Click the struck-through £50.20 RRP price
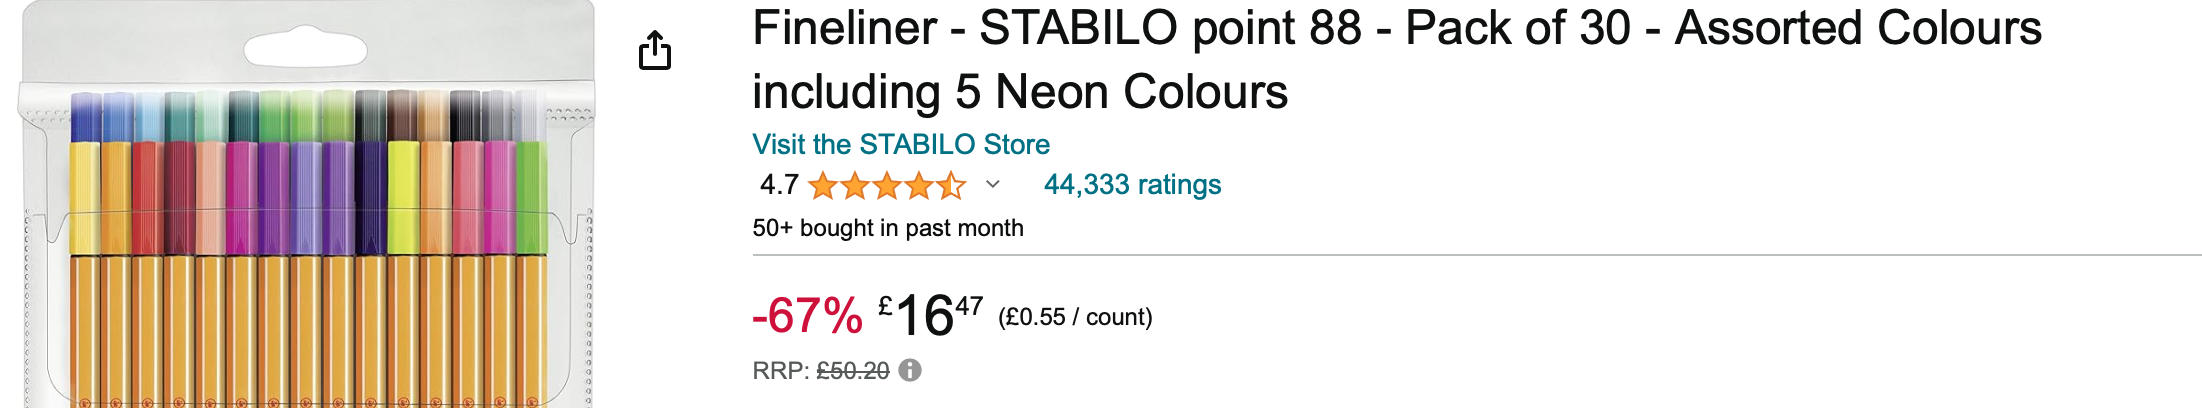2202x408 pixels. 852,371
